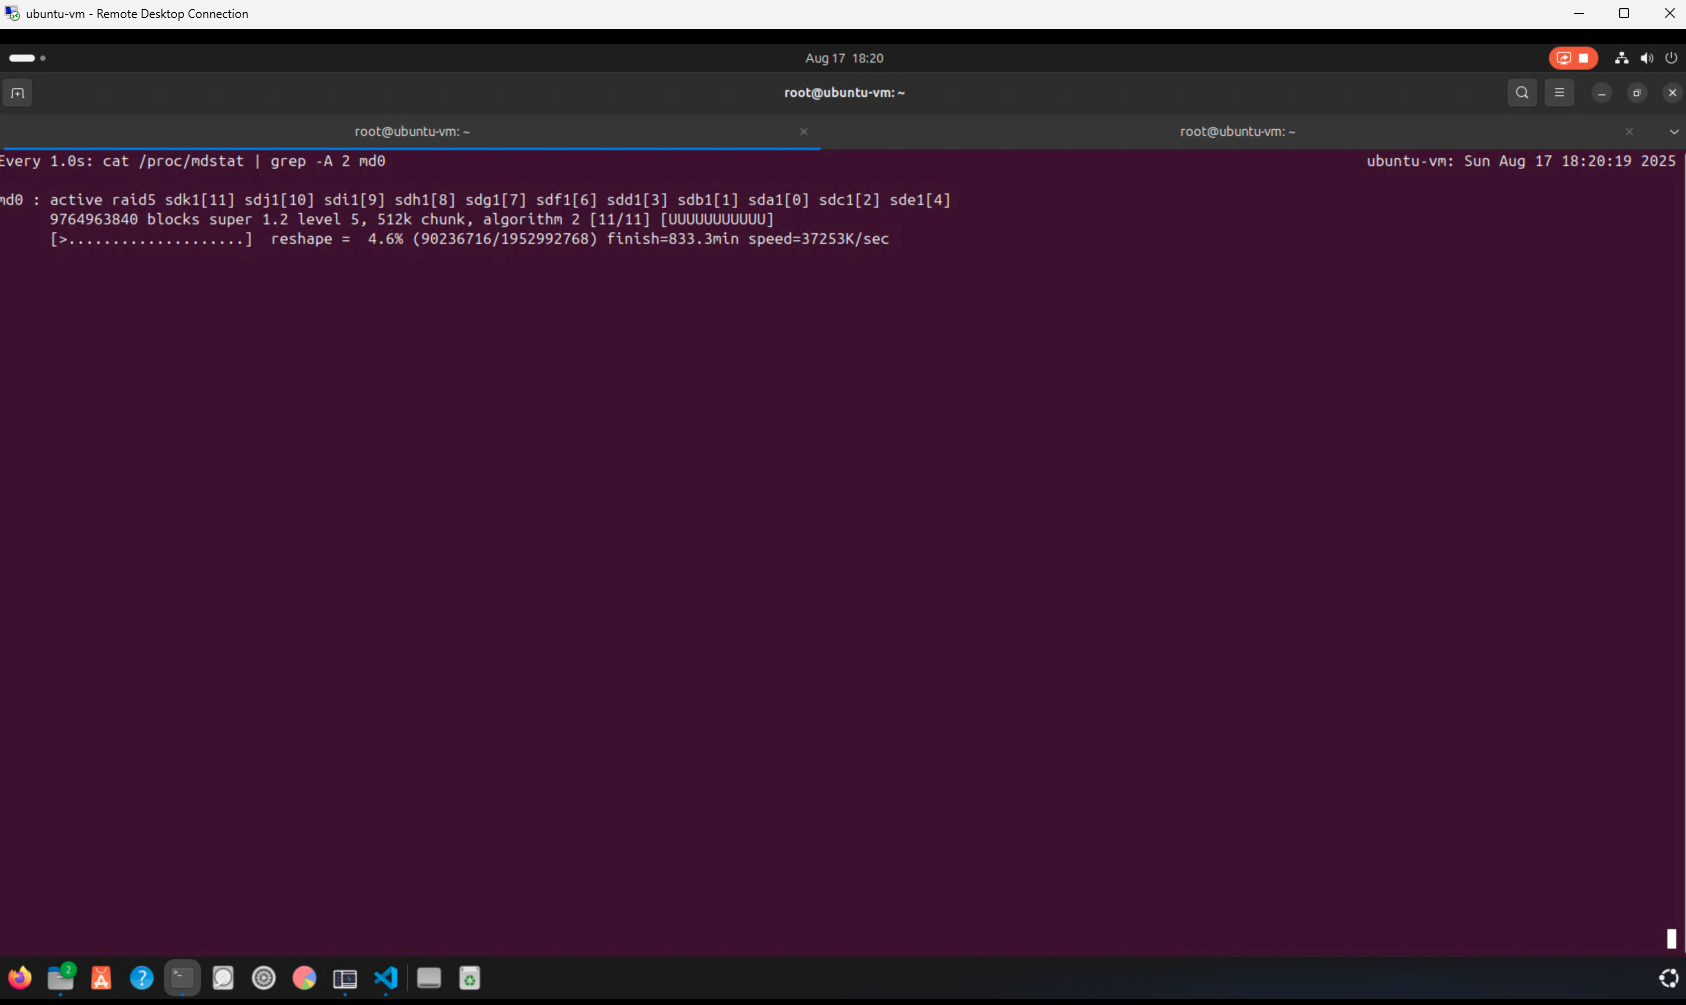Stop the screen sharing session

point(1584,58)
